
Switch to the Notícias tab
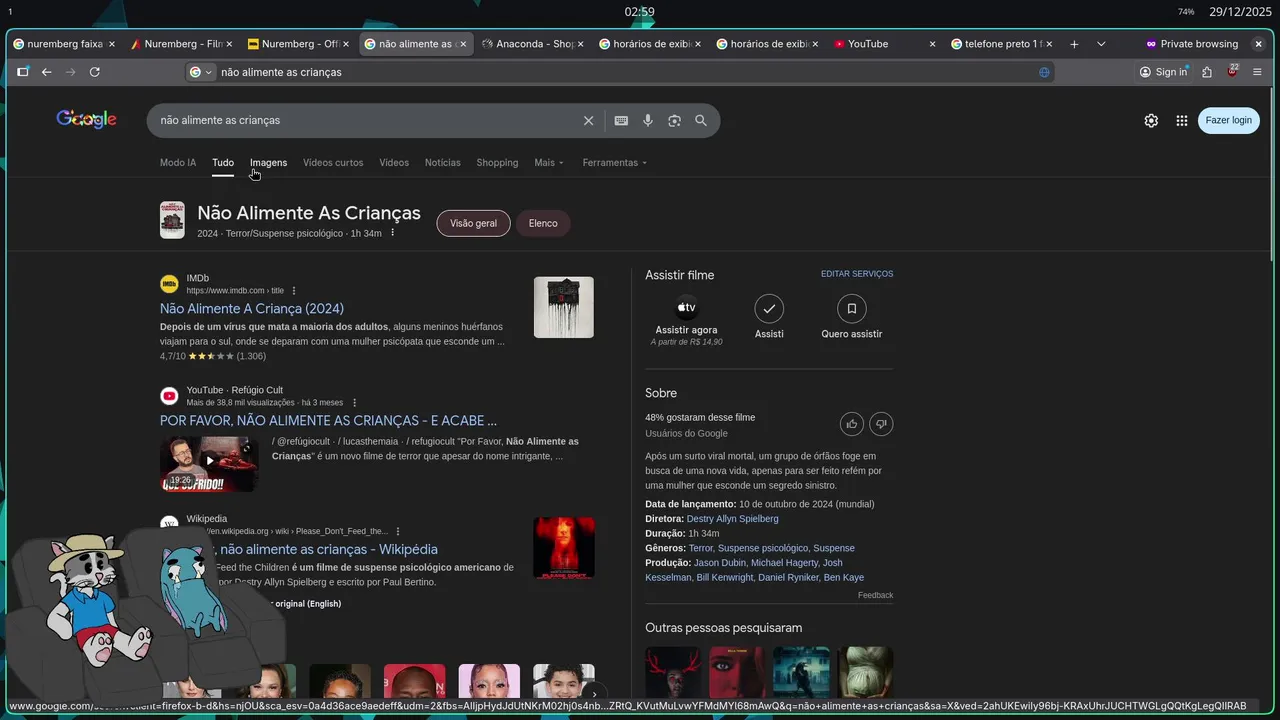pos(443,163)
